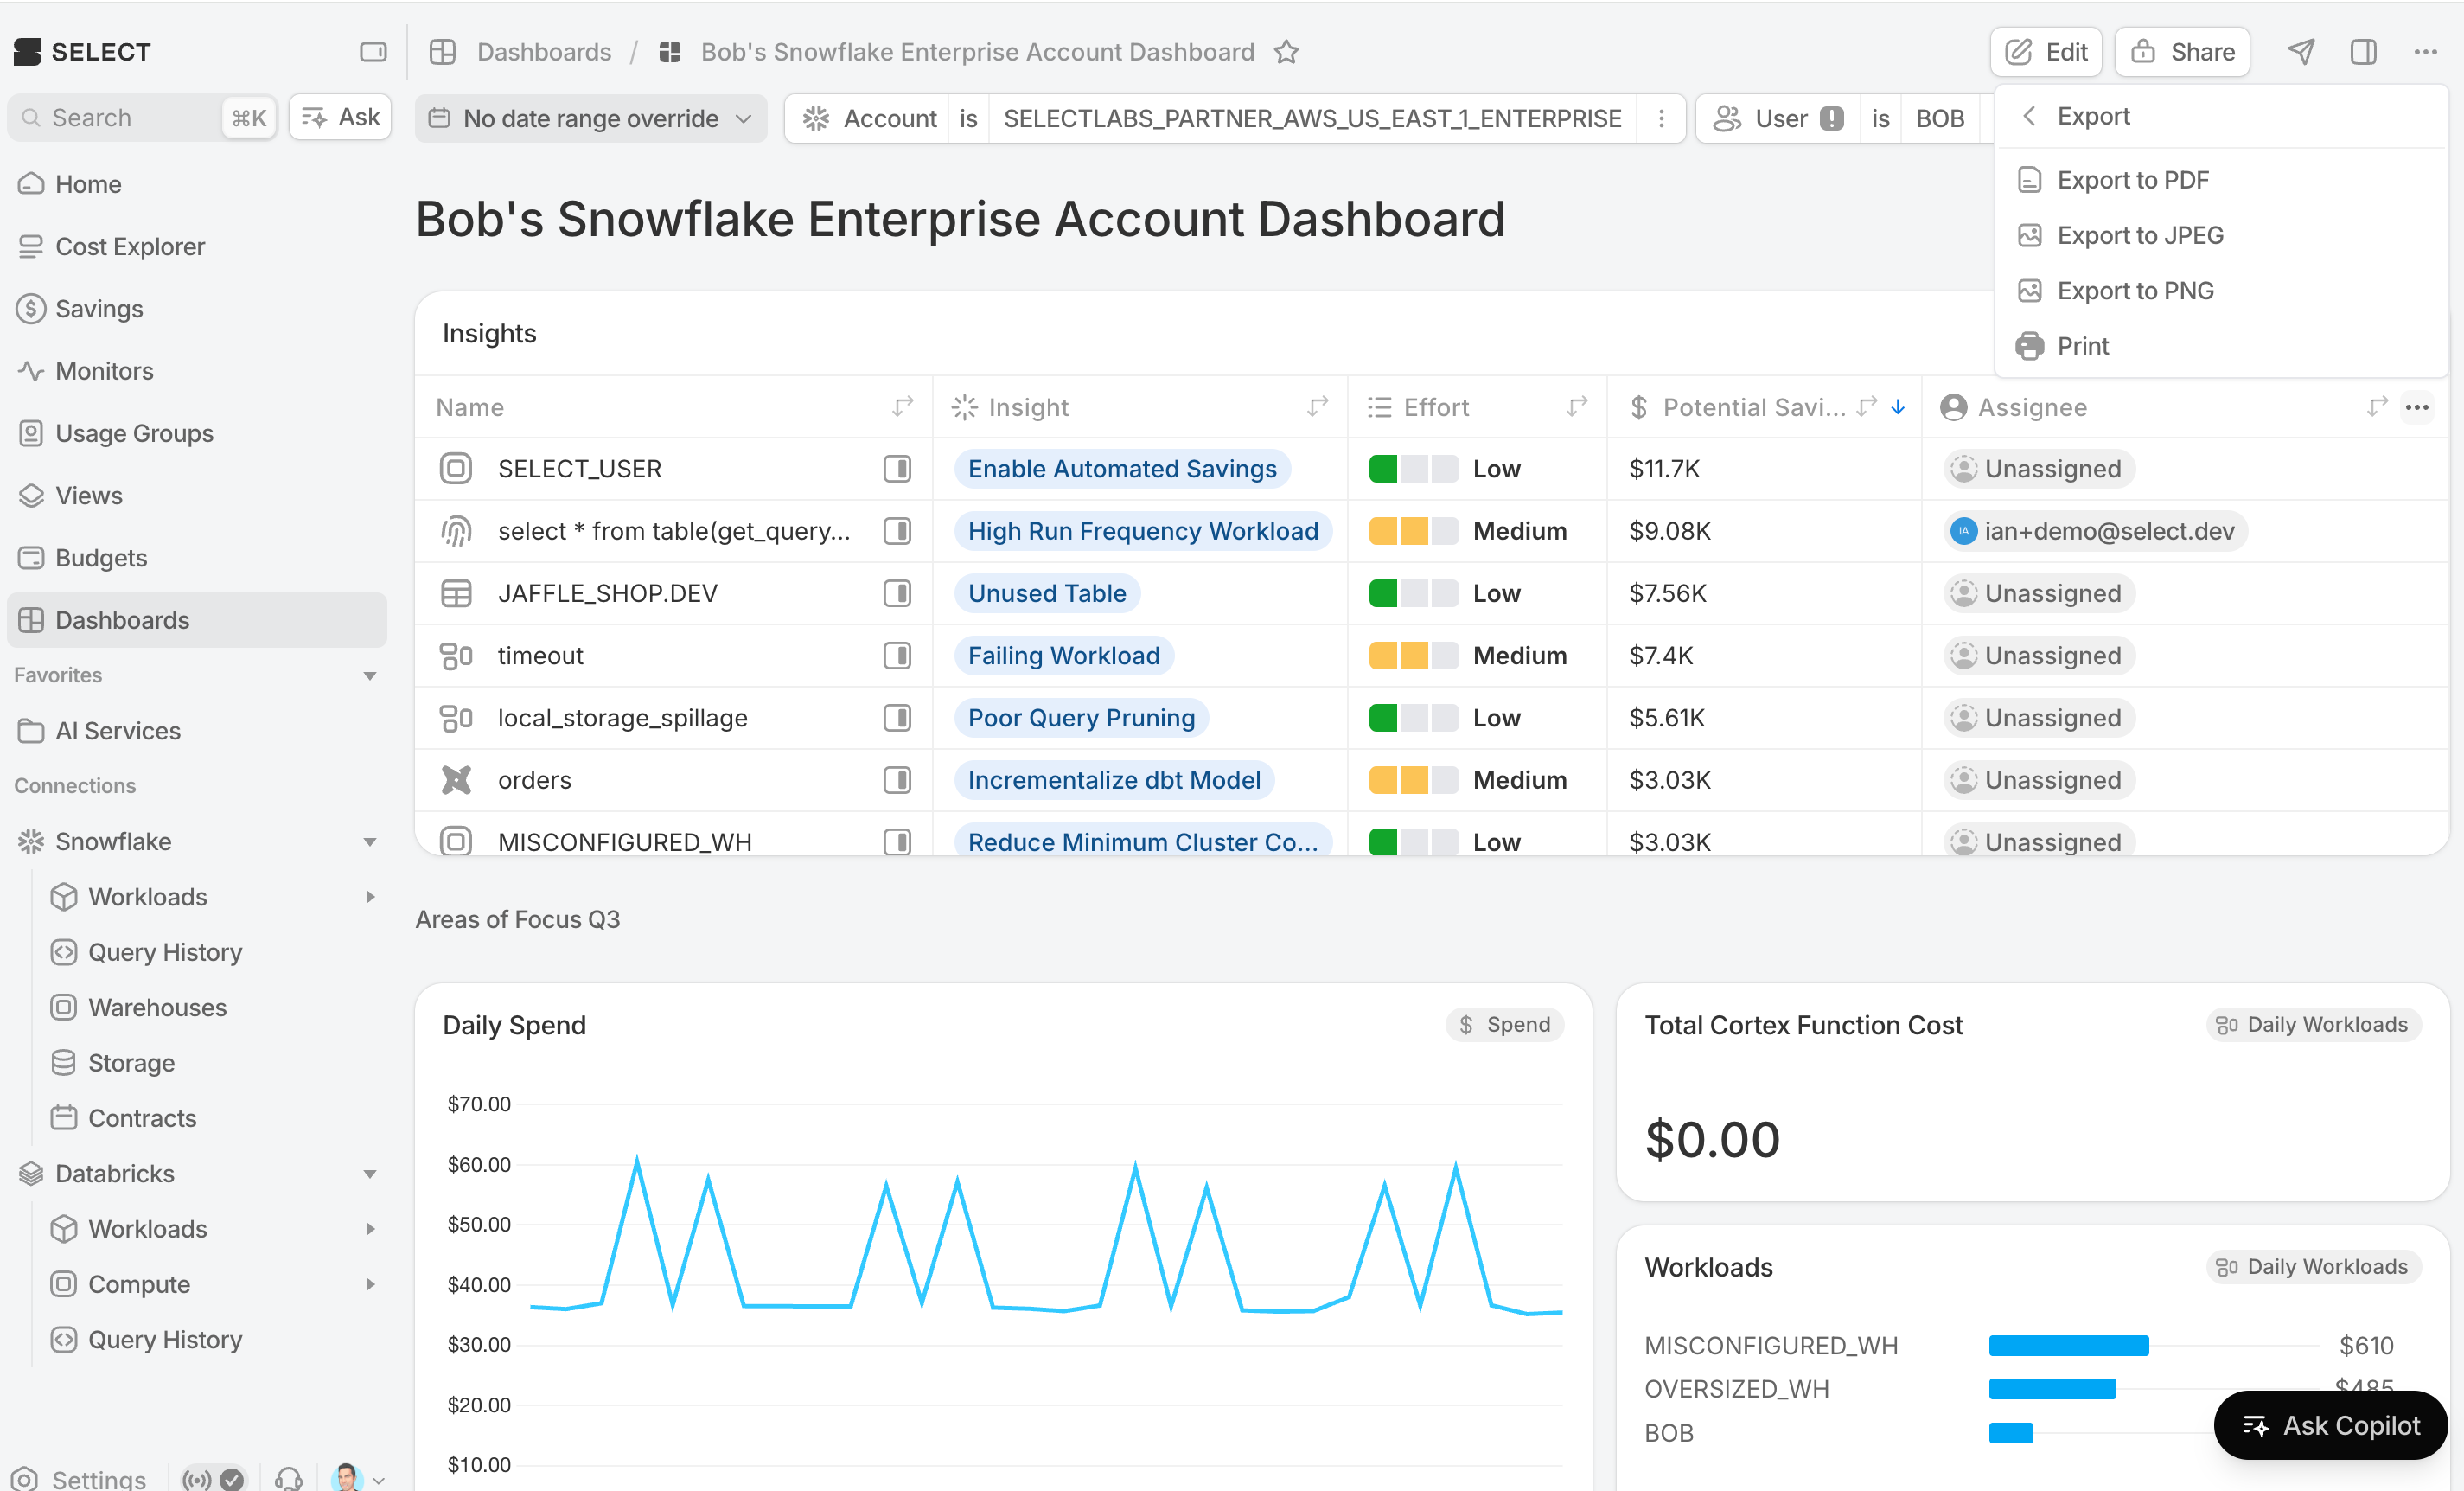Image resolution: width=2464 pixels, height=1491 pixels.
Task: Click the headset support icon
Action: [x=289, y=1478]
